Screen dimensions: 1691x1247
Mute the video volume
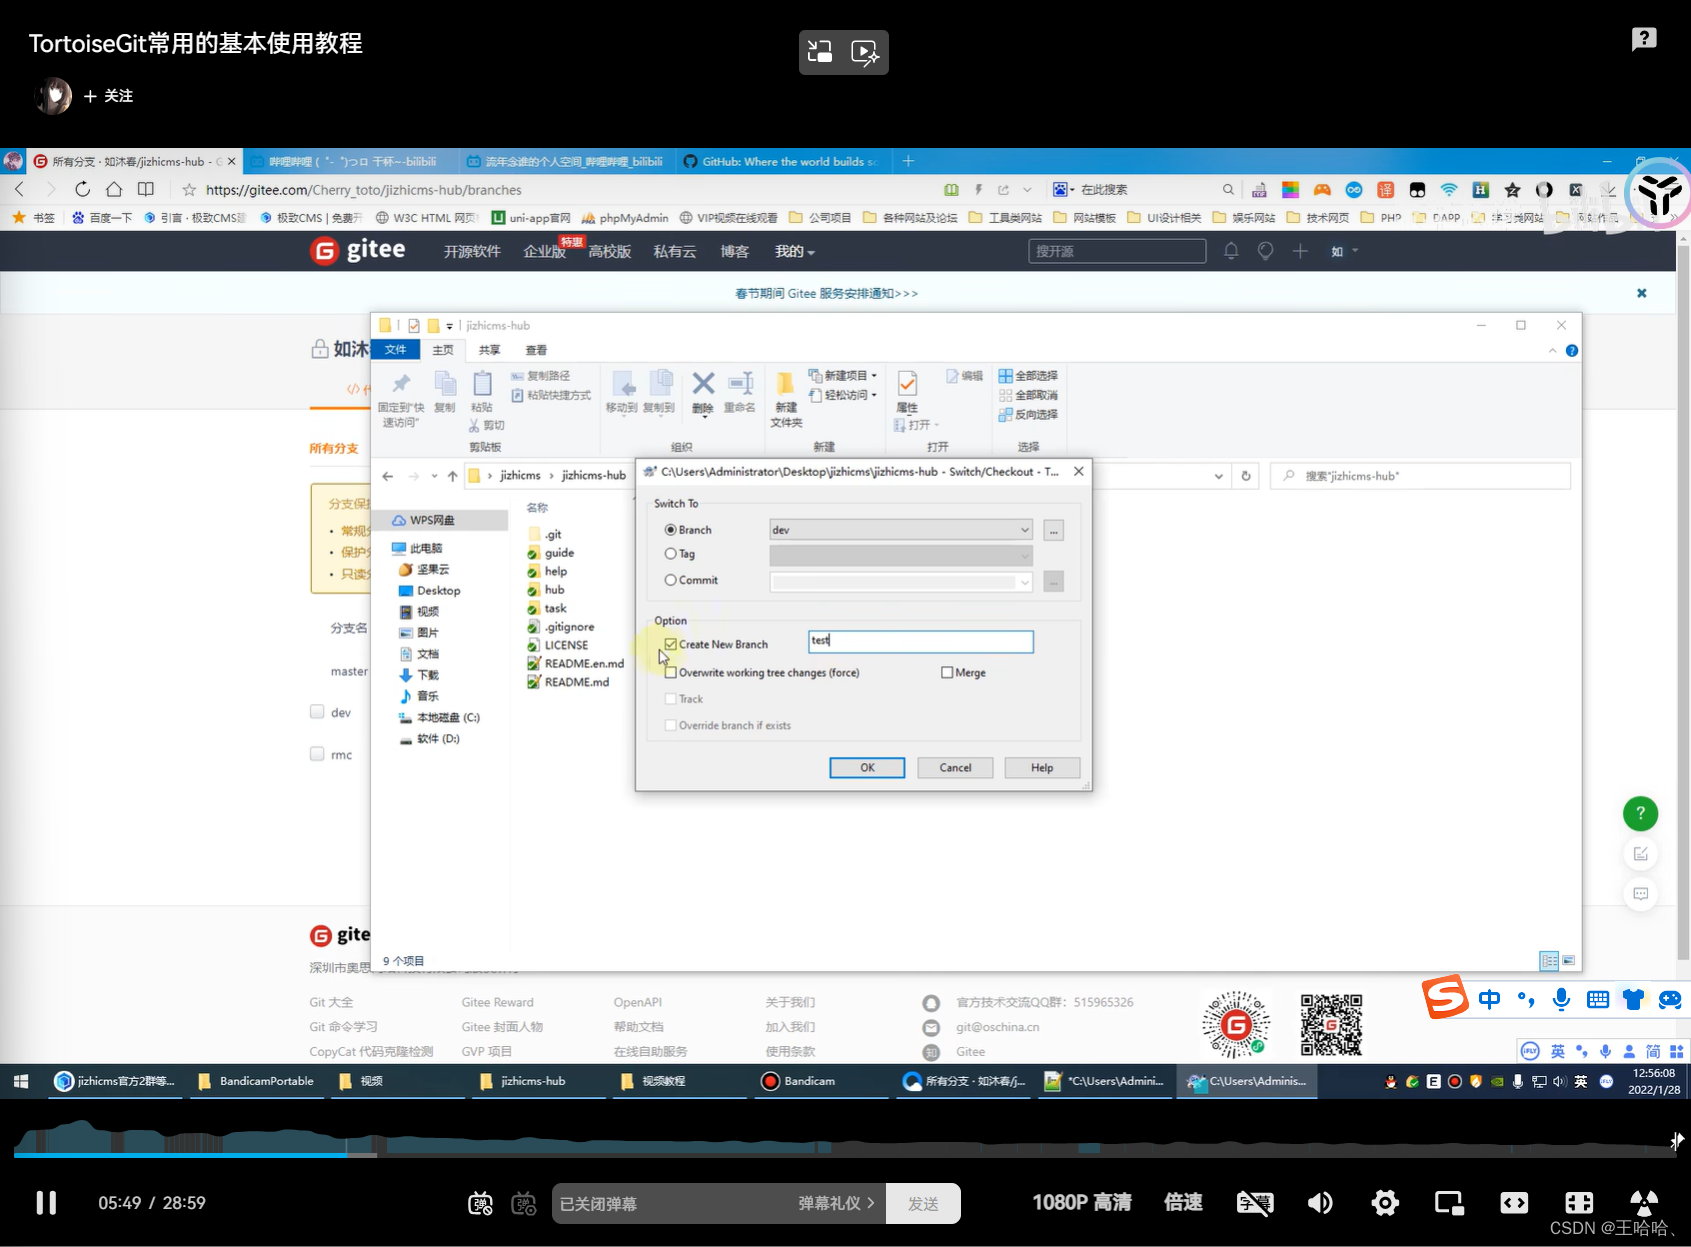[1320, 1202]
